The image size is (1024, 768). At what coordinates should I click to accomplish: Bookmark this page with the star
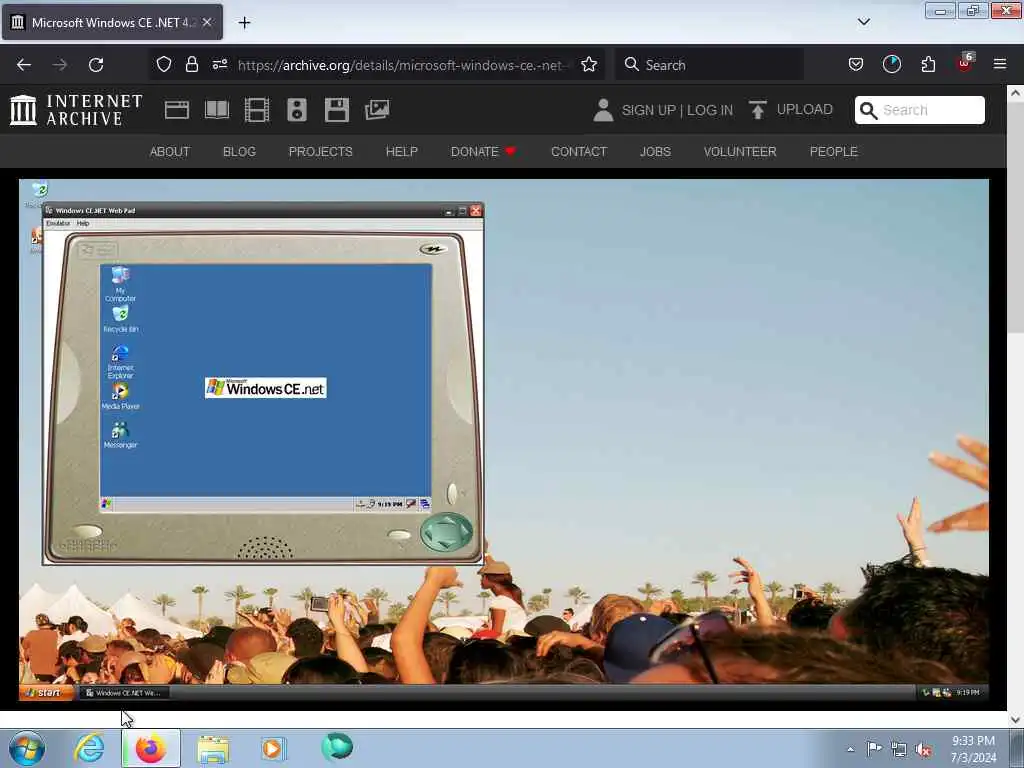pos(588,64)
